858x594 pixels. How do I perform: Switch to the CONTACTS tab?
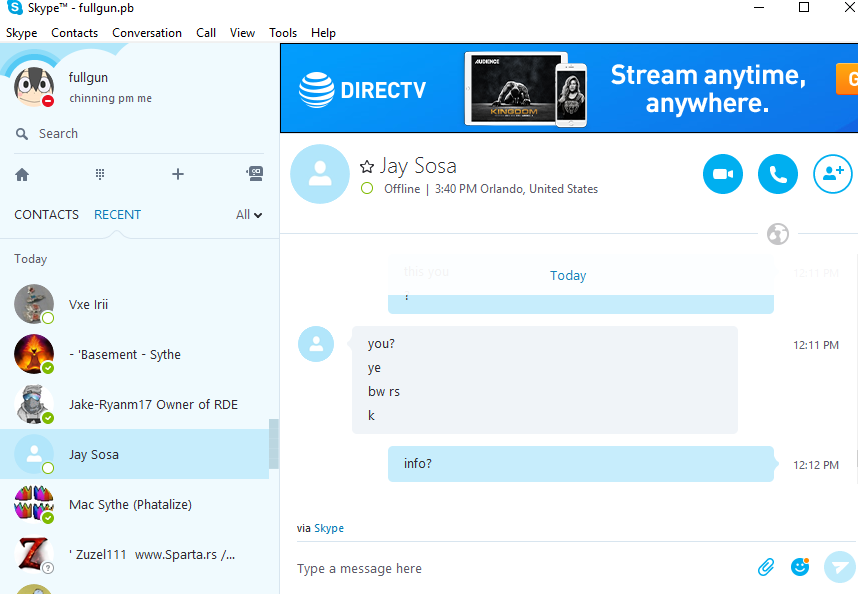pyautogui.click(x=47, y=214)
